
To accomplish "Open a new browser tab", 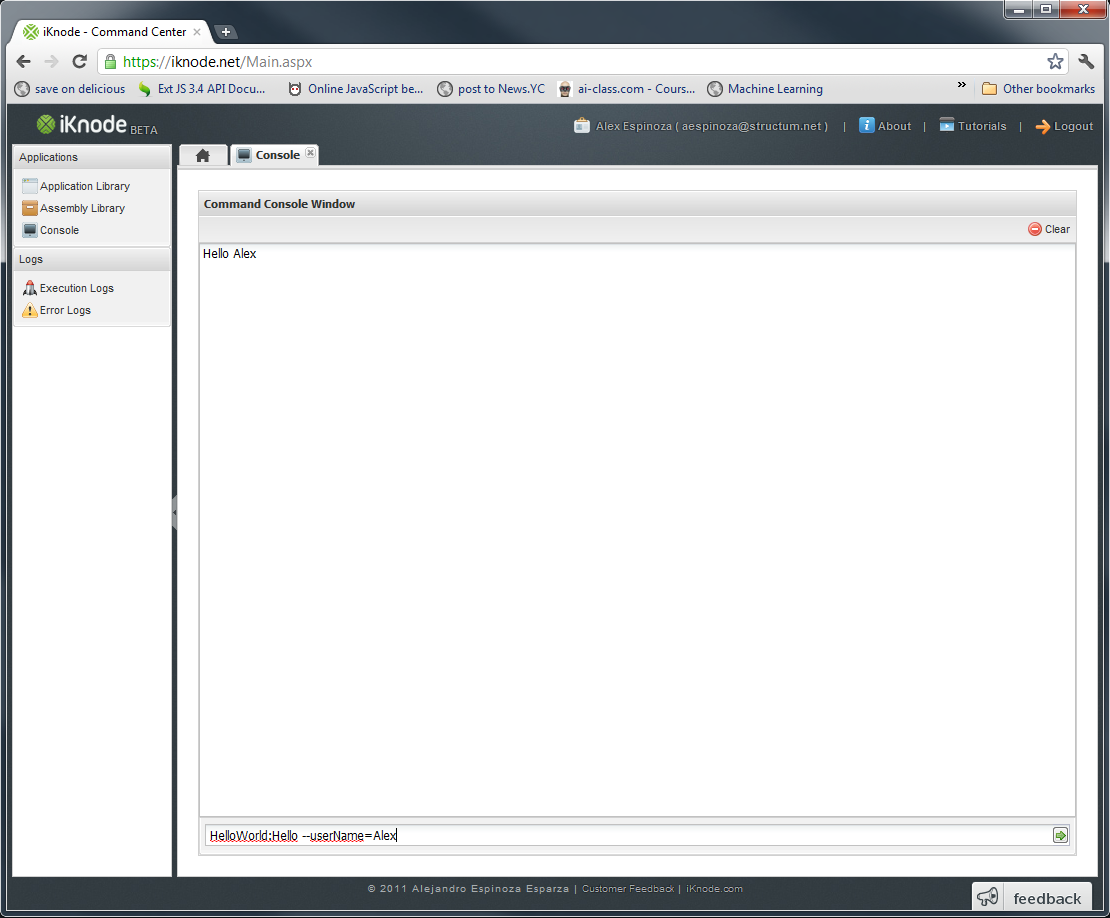I will click(226, 32).
